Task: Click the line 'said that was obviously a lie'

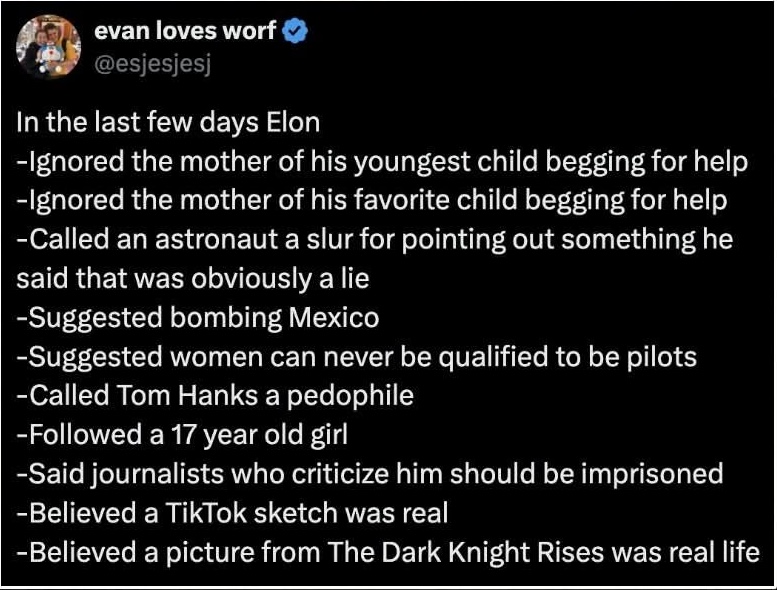Action: coord(193,278)
